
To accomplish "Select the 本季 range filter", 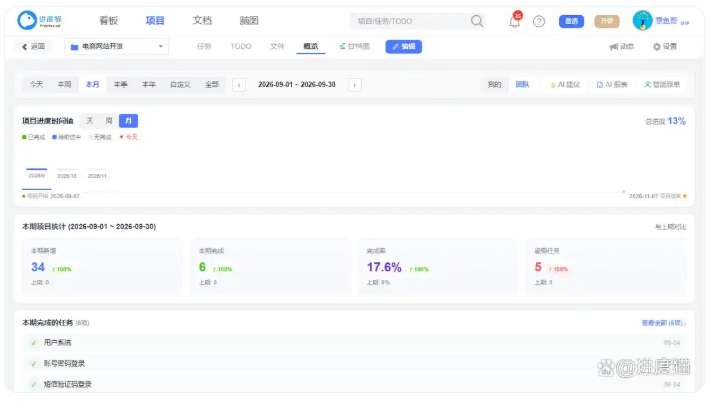I will tap(121, 84).
